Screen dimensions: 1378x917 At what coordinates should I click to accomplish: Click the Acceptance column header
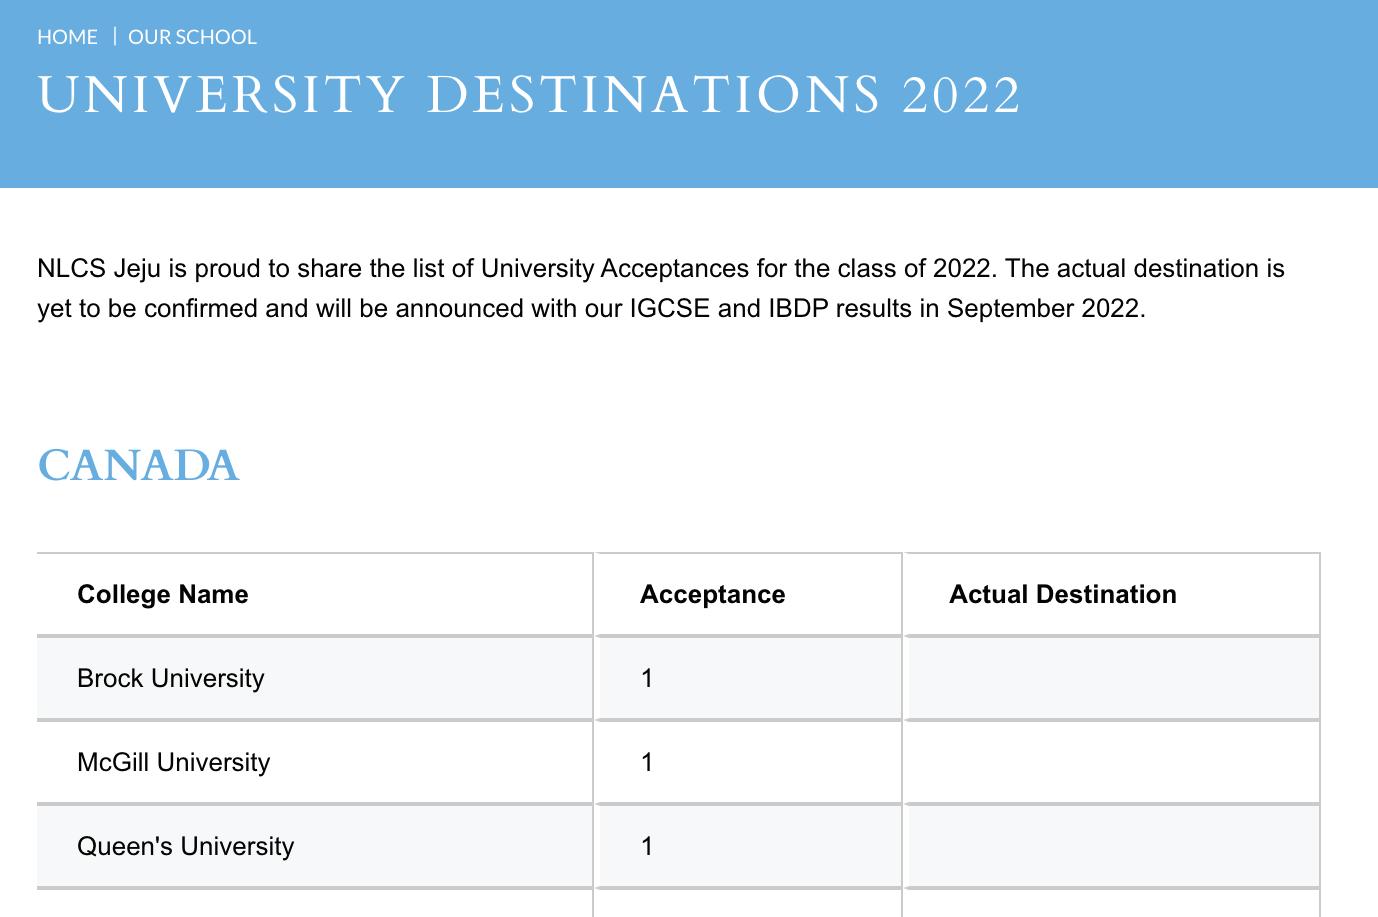712,594
